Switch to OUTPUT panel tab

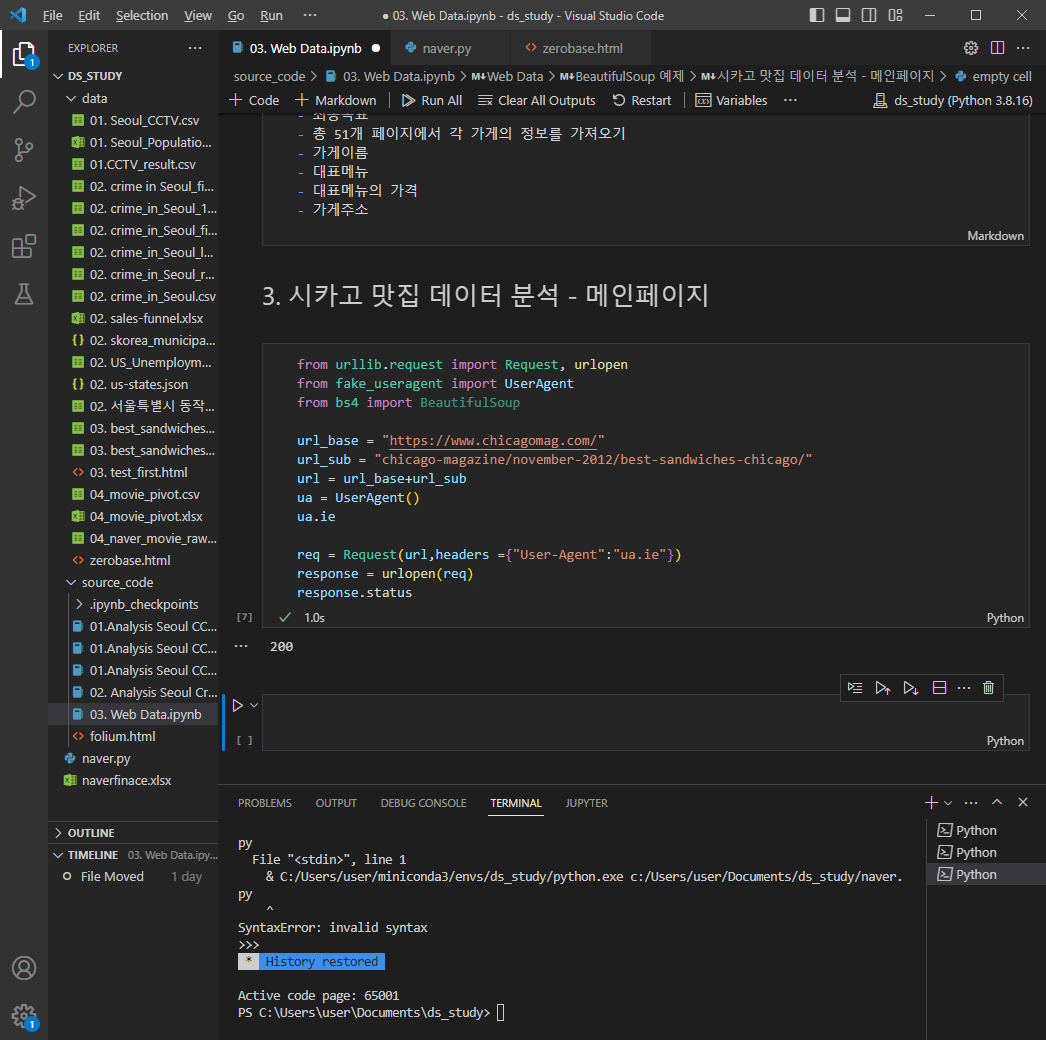pyautogui.click(x=336, y=803)
